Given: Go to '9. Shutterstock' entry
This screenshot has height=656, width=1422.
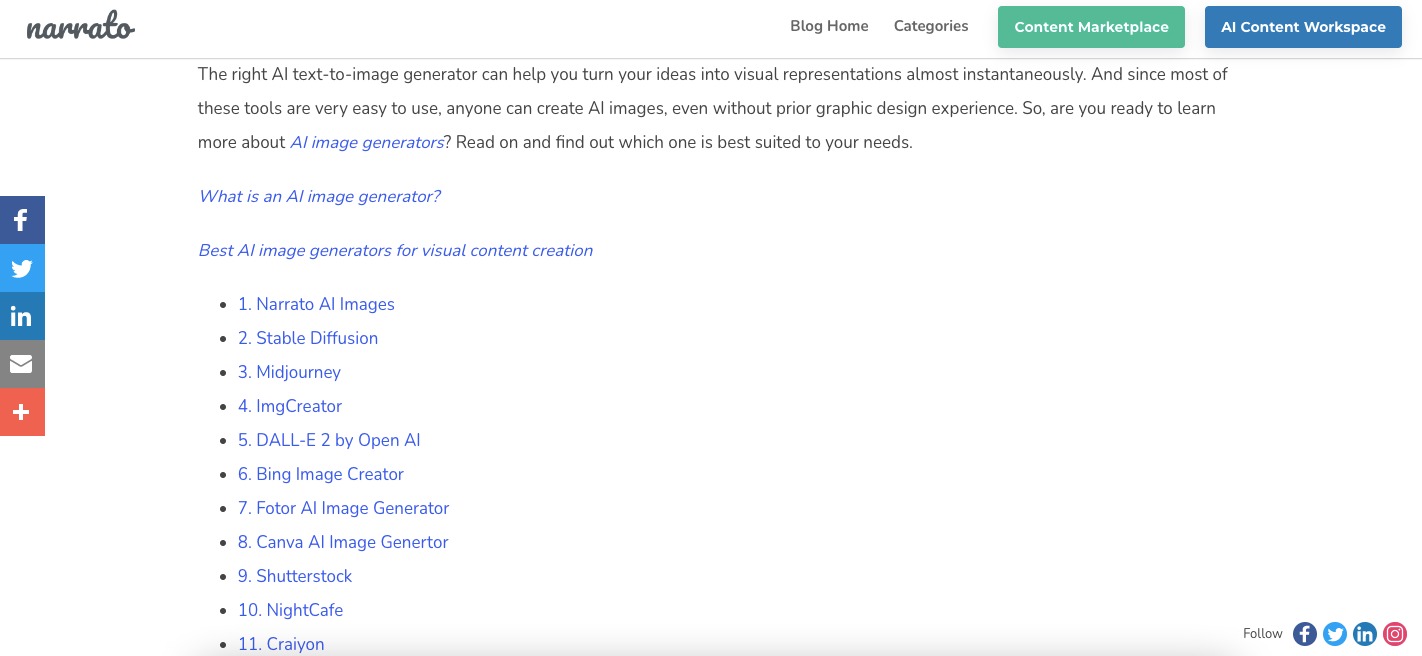Looking at the screenshot, I should click(x=295, y=576).
